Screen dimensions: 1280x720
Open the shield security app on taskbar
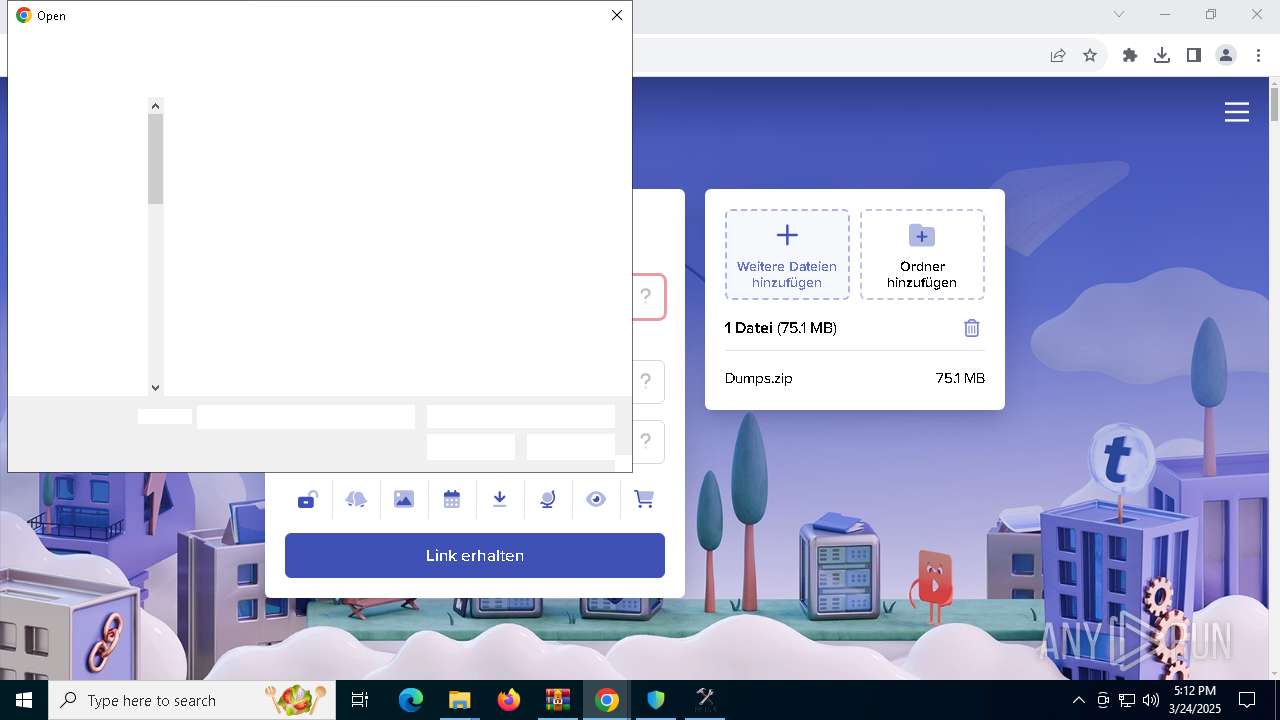[x=655, y=700]
